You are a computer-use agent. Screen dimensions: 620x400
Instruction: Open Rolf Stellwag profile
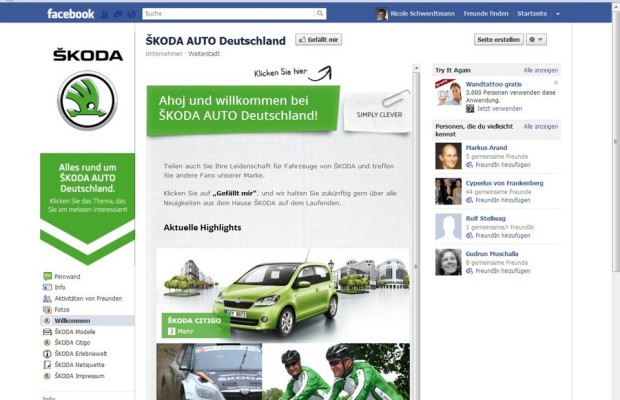(x=485, y=218)
